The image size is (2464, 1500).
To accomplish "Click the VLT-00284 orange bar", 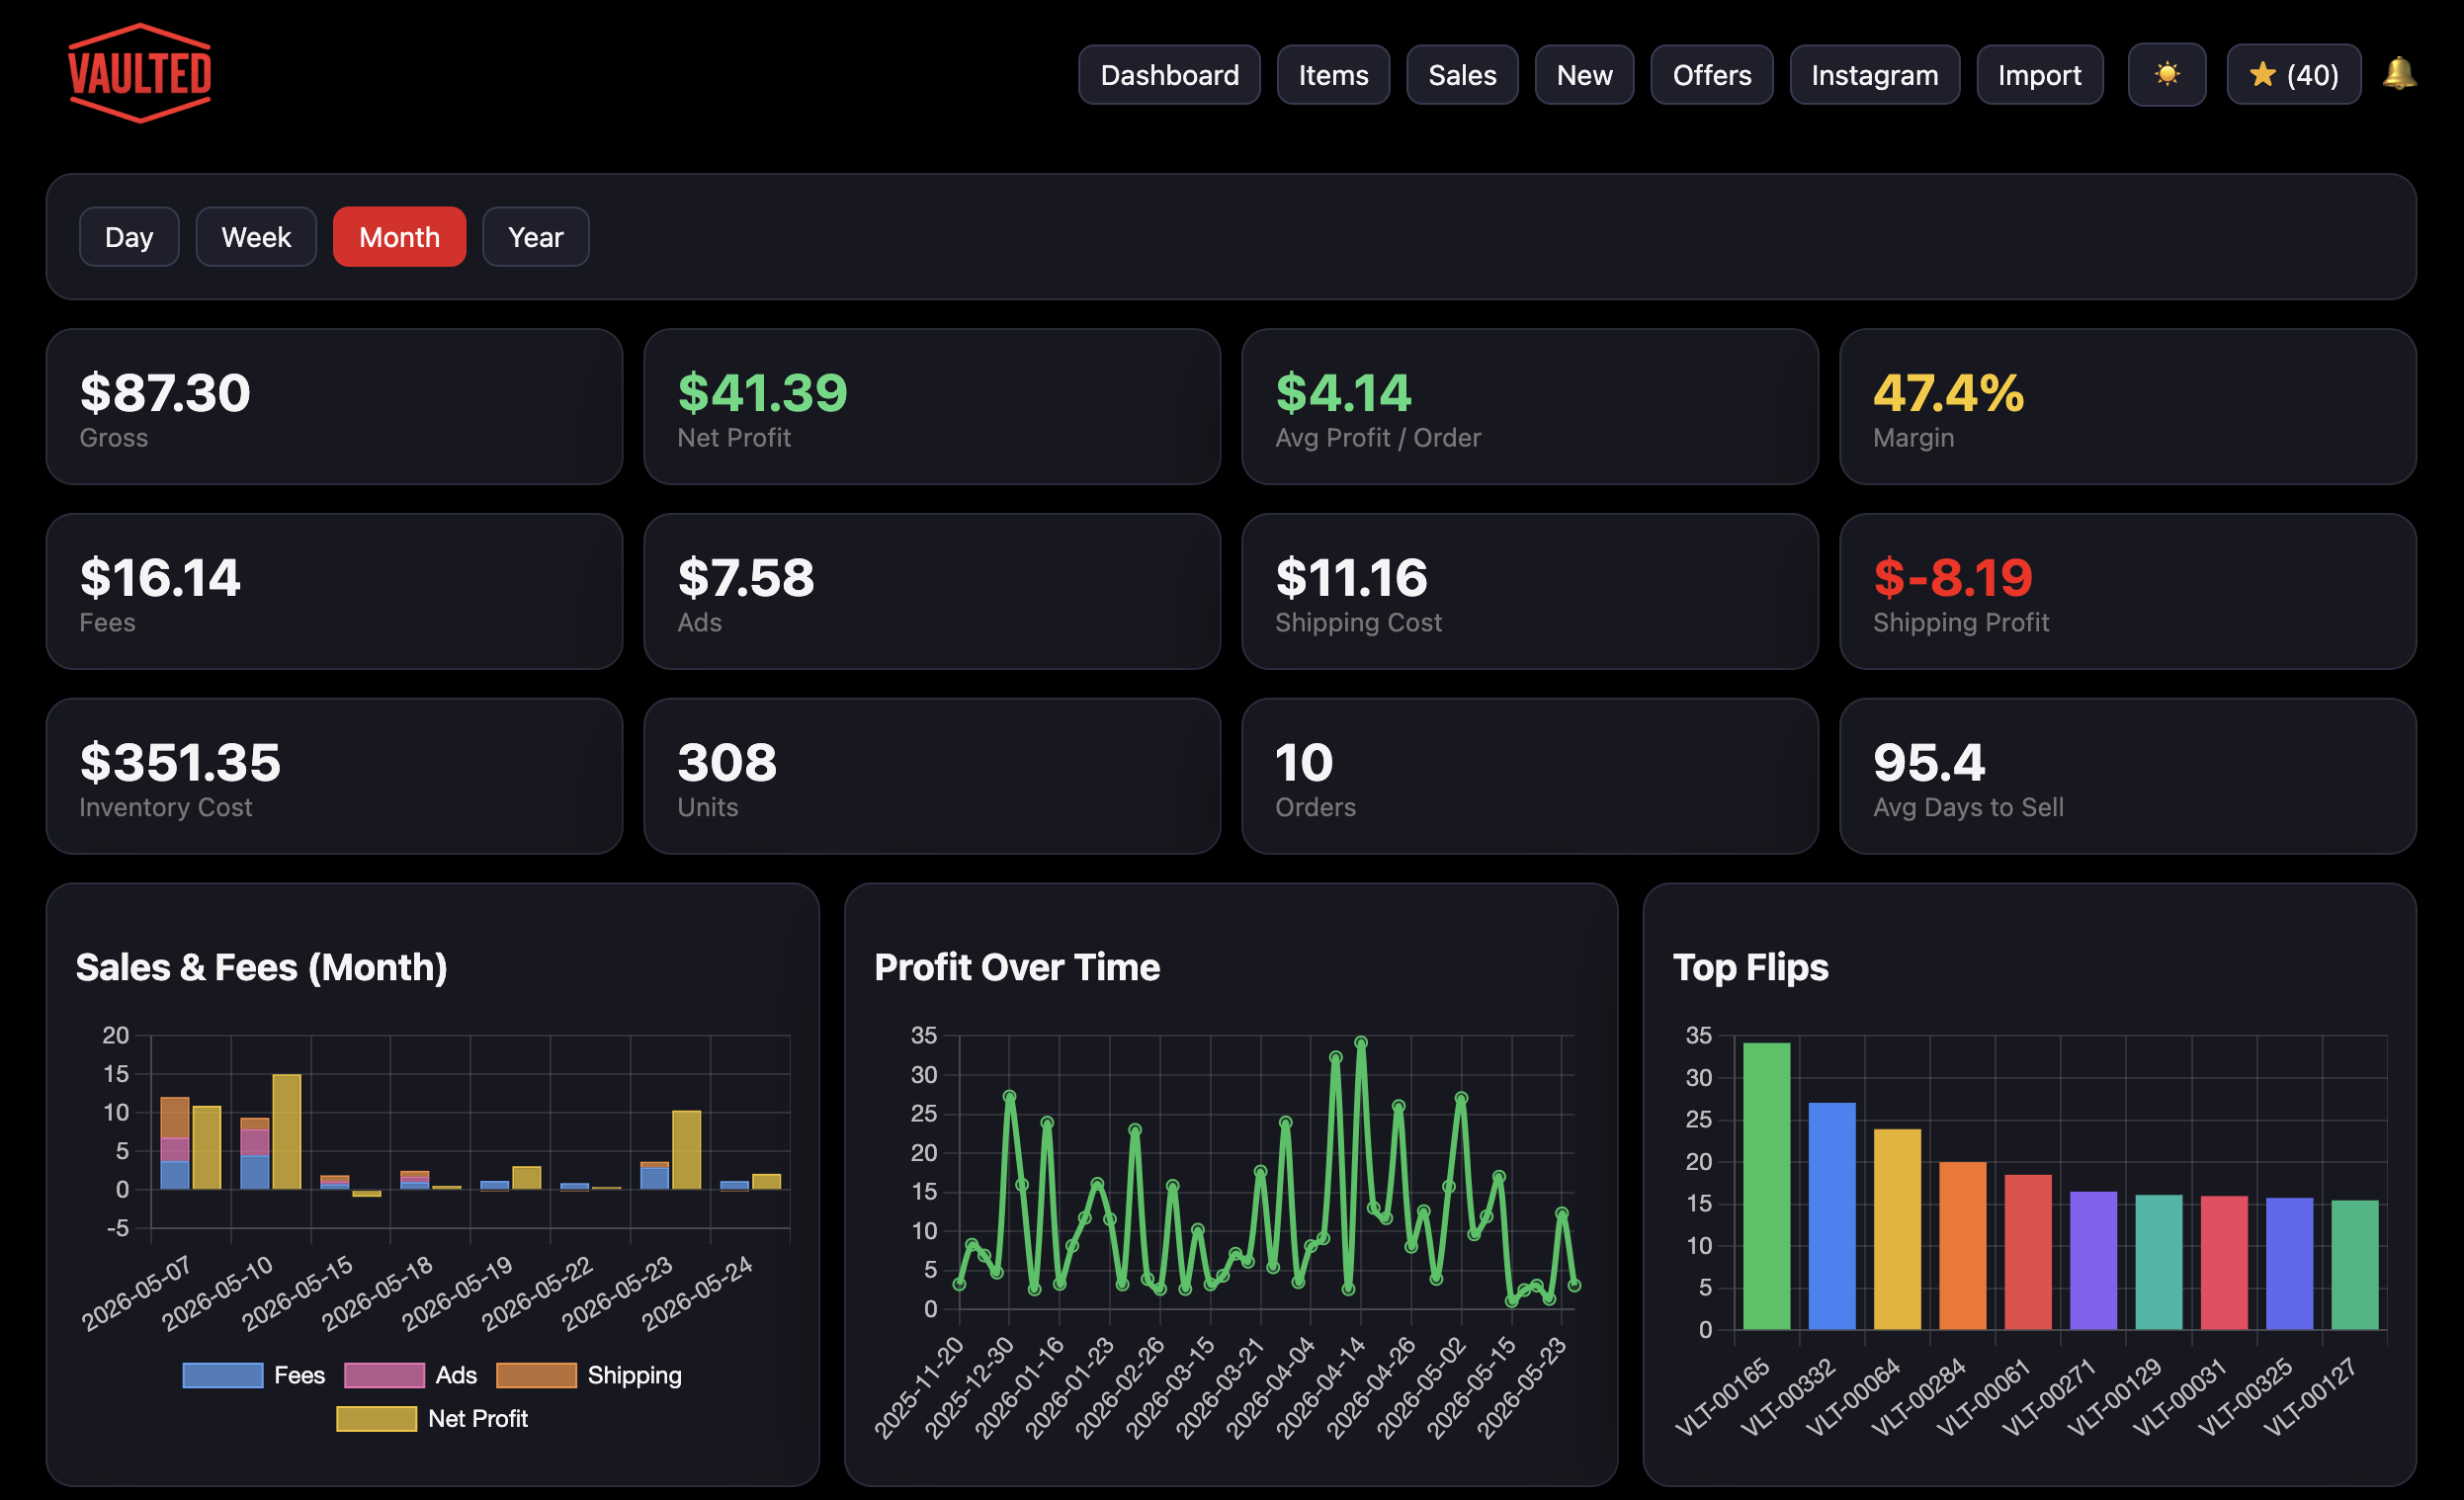I will click(1963, 1246).
